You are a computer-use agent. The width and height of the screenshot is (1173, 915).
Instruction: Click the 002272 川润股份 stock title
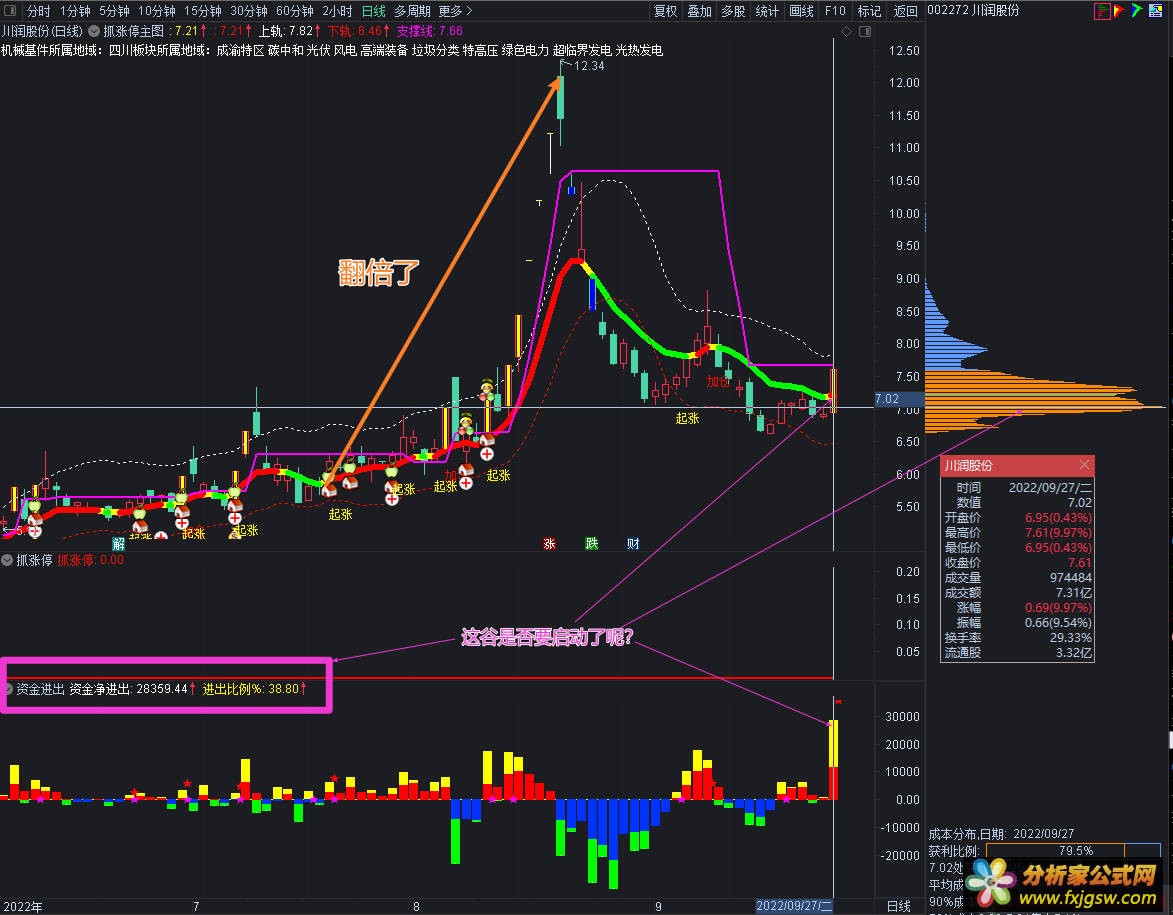[x=973, y=10]
